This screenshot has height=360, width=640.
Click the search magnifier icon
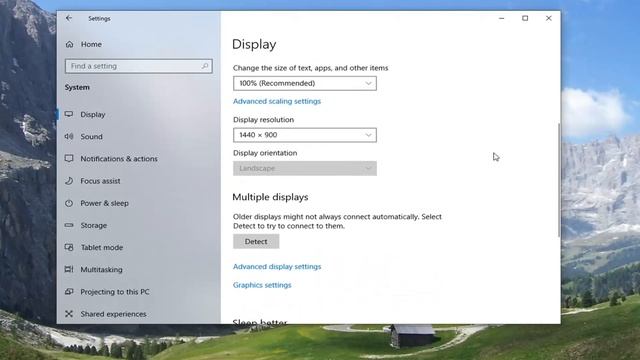pyautogui.click(x=205, y=66)
